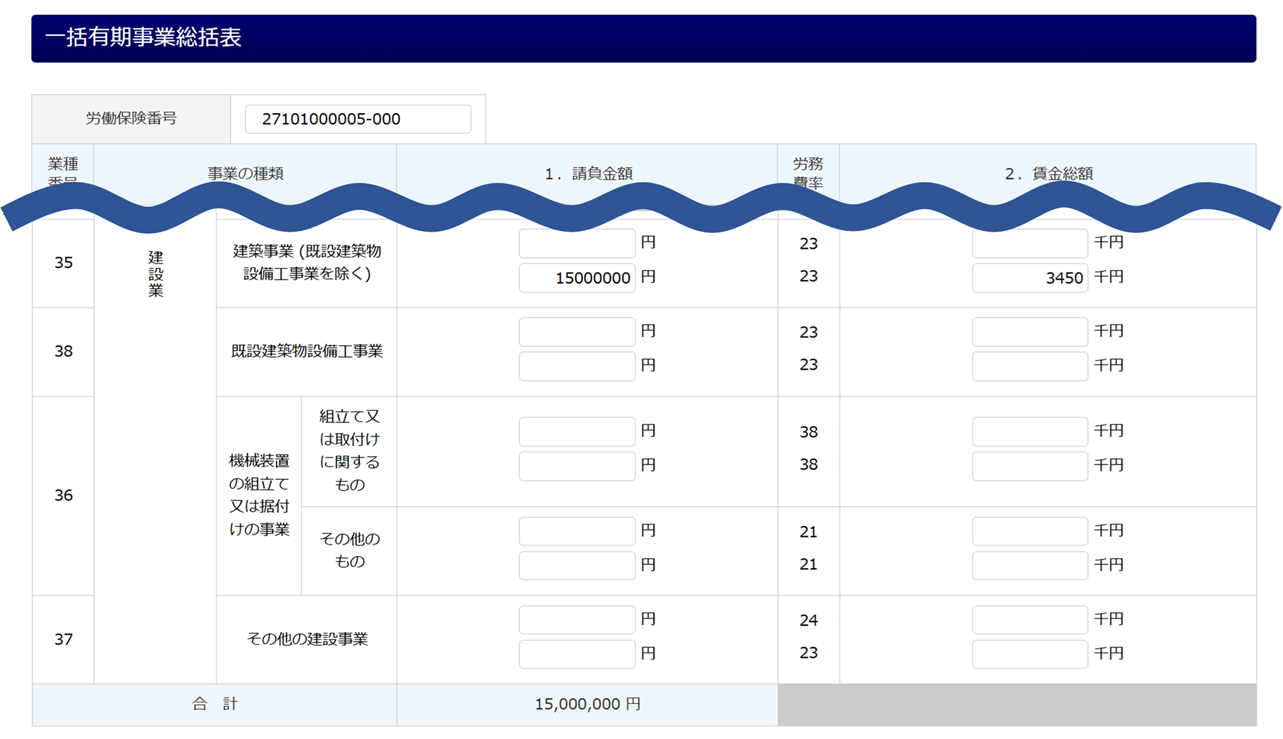Select second 賃金総額 field for 組立て又は取付けに関するもの
Image resolution: width=1283 pixels, height=739 pixels.
[x=1030, y=466]
